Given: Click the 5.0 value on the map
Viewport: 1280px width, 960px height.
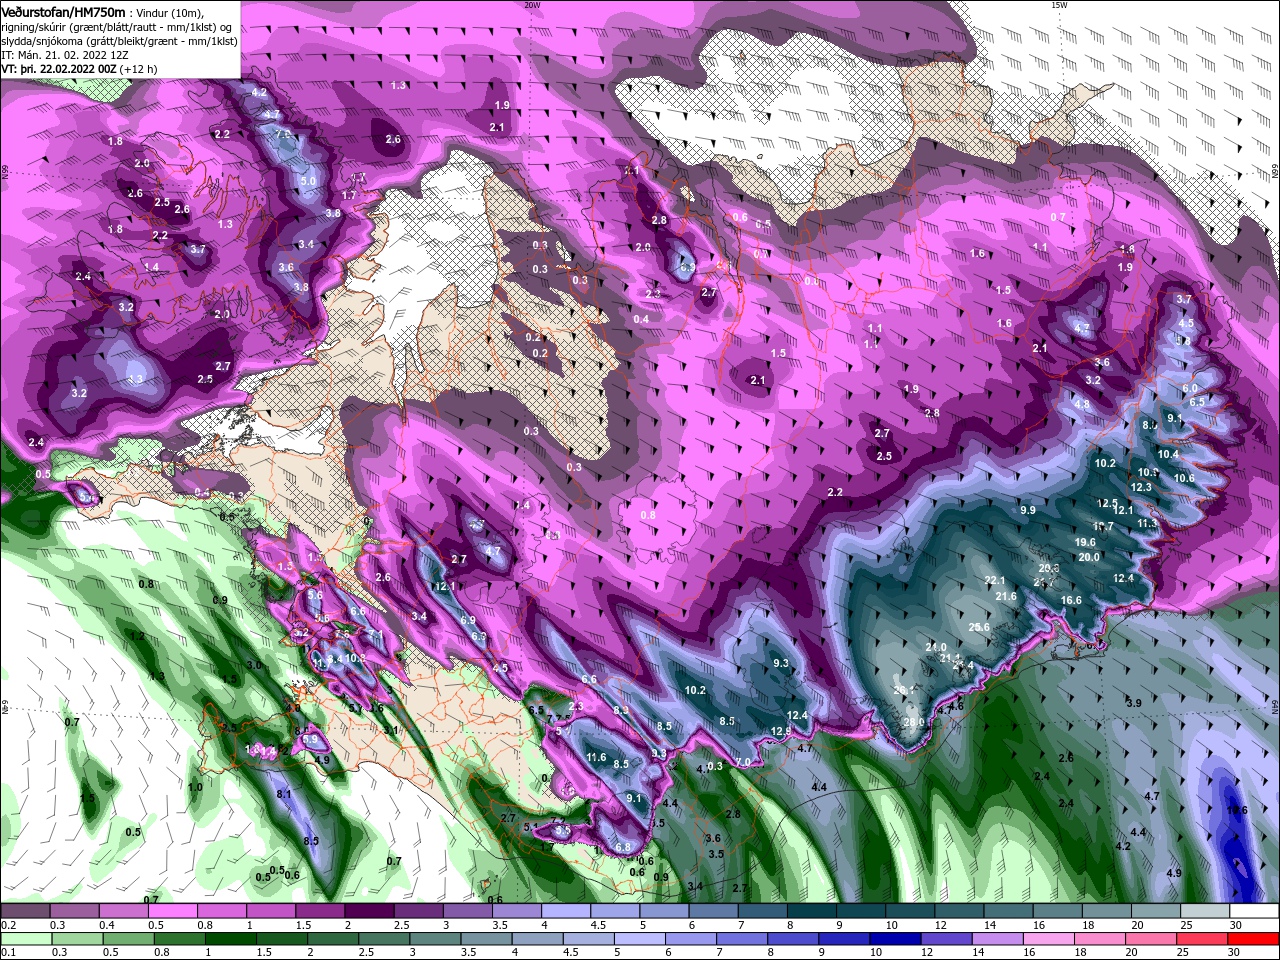Looking at the screenshot, I should (x=308, y=181).
